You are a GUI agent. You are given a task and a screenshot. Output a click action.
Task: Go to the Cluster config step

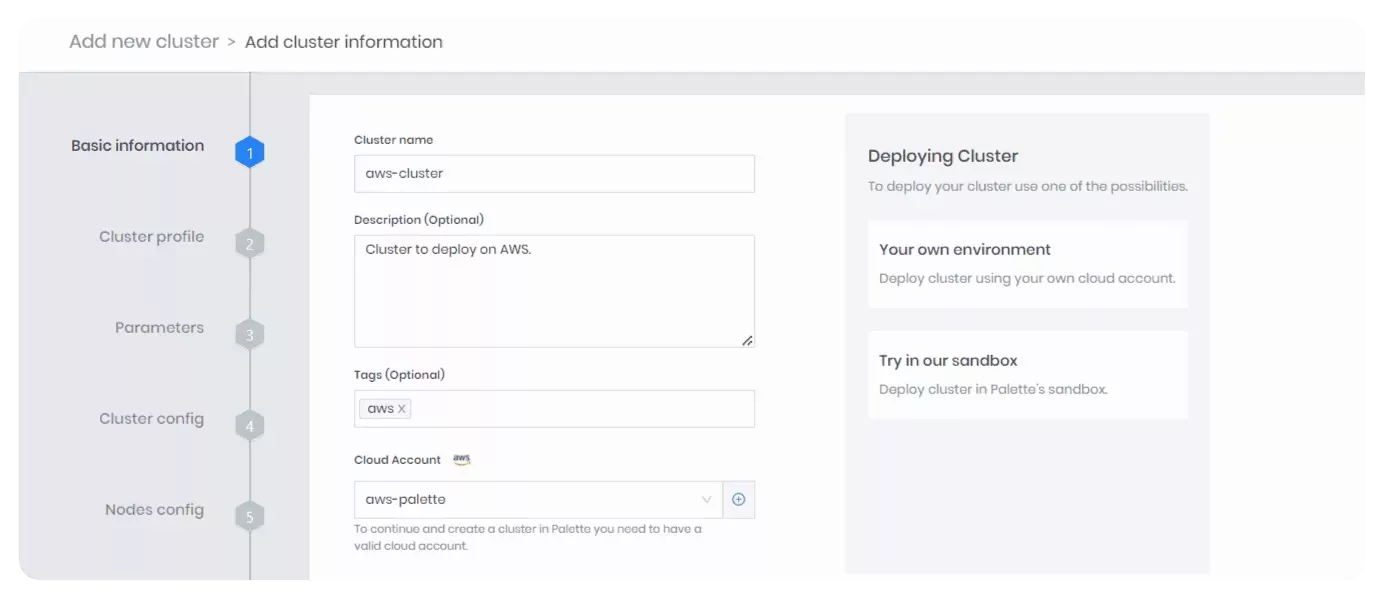151,419
